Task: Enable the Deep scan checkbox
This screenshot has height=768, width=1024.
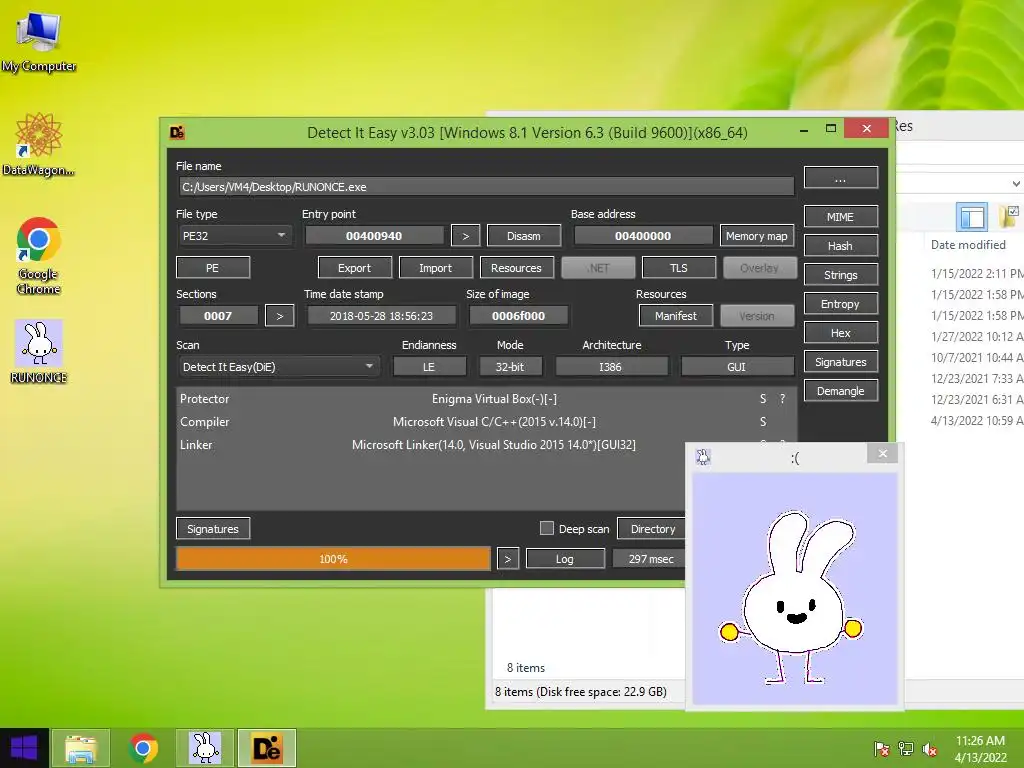Action: click(x=547, y=528)
